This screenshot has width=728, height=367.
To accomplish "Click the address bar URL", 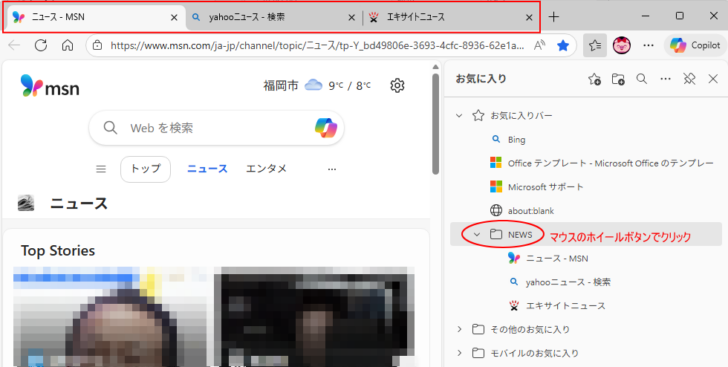I will click(318, 46).
